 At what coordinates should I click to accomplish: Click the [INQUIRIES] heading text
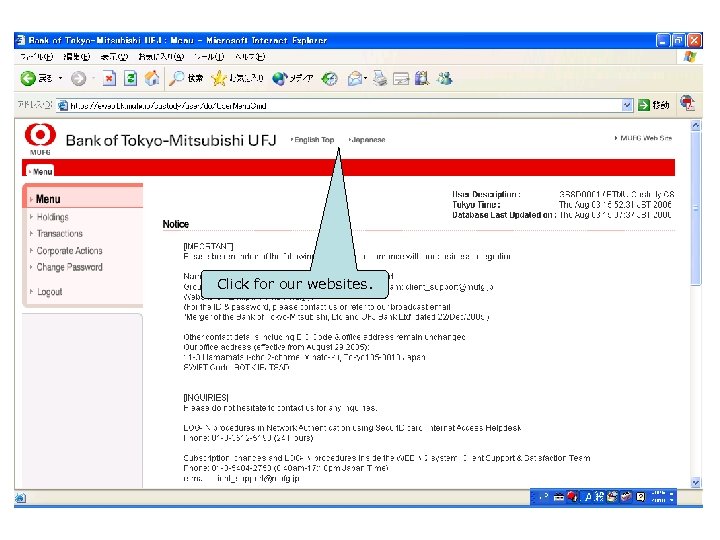click(x=206, y=397)
